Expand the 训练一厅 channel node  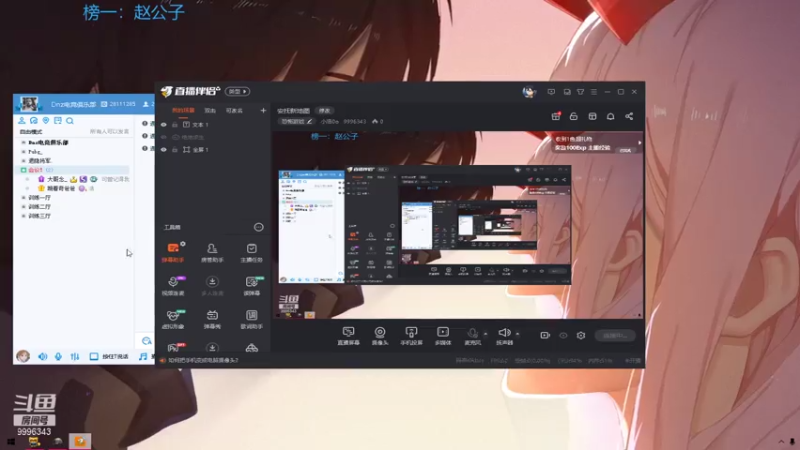click(x=23, y=197)
